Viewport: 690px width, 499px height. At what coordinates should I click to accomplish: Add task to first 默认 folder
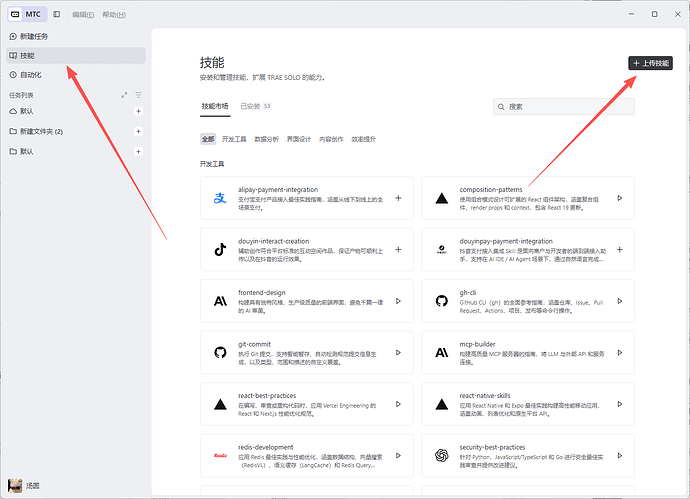138,111
